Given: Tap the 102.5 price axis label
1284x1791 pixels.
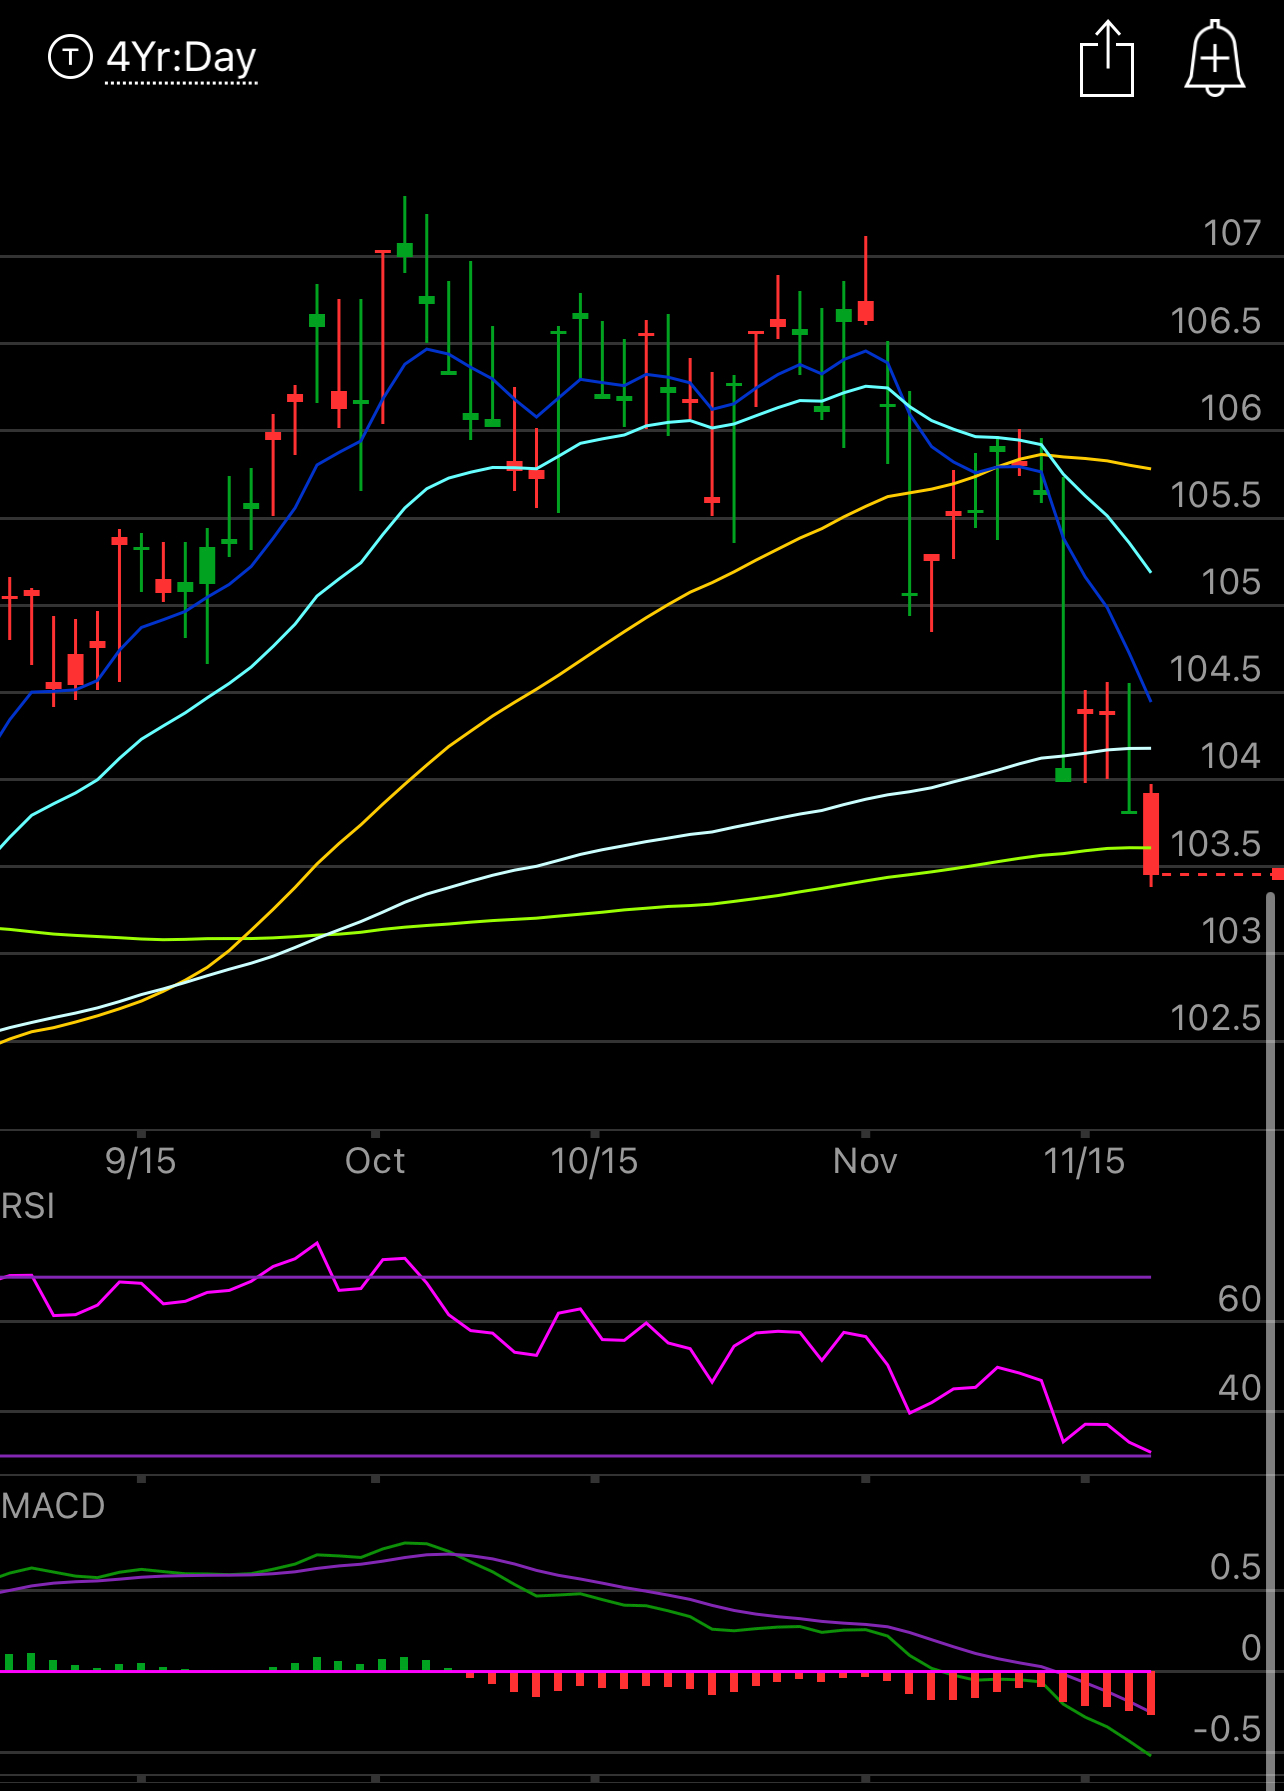Looking at the screenshot, I should pyautogui.click(x=1216, y=1018).
